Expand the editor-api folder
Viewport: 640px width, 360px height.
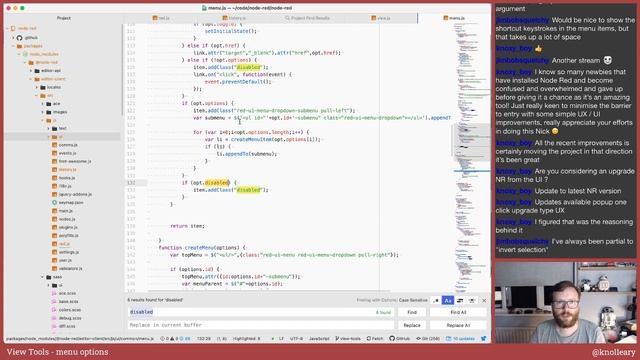[31, 71]
